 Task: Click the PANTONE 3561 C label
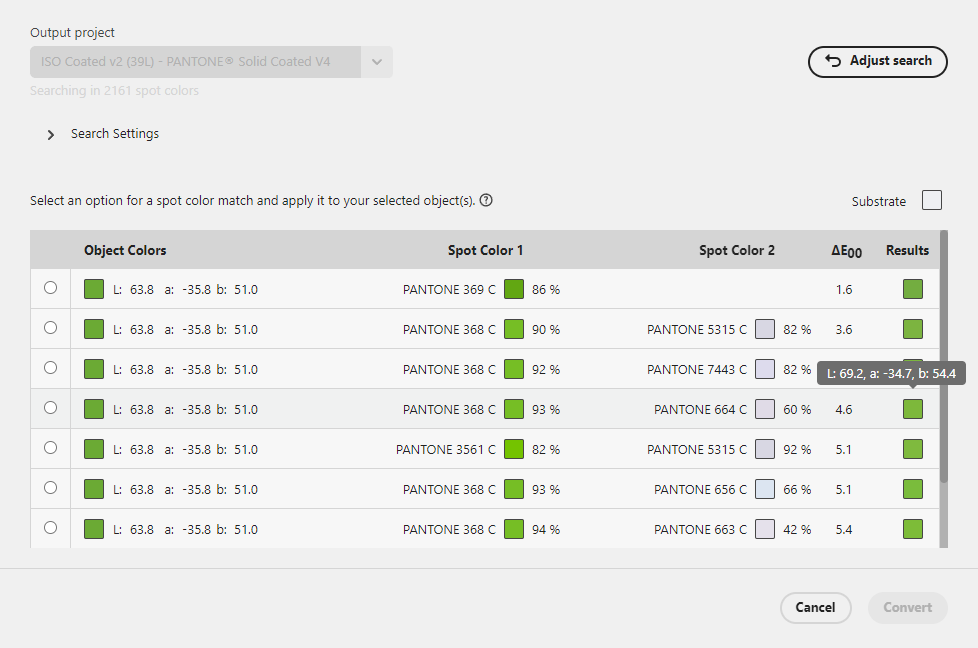(446, 449)
